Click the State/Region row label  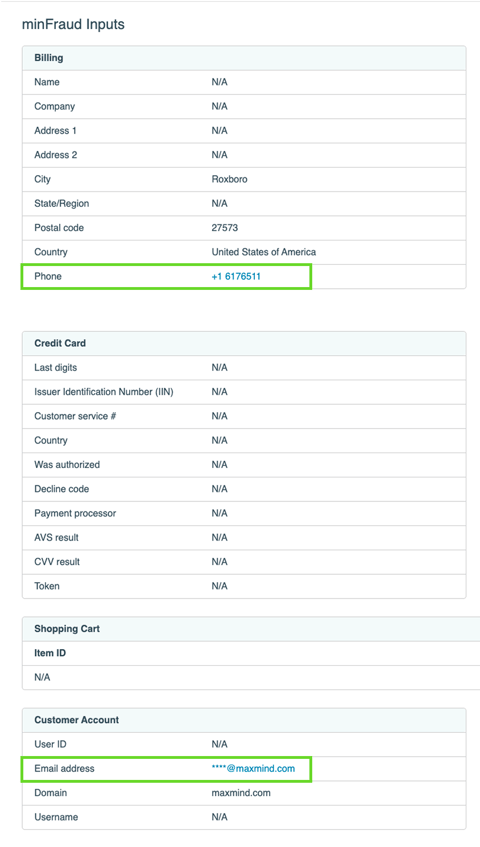[62, 203]
